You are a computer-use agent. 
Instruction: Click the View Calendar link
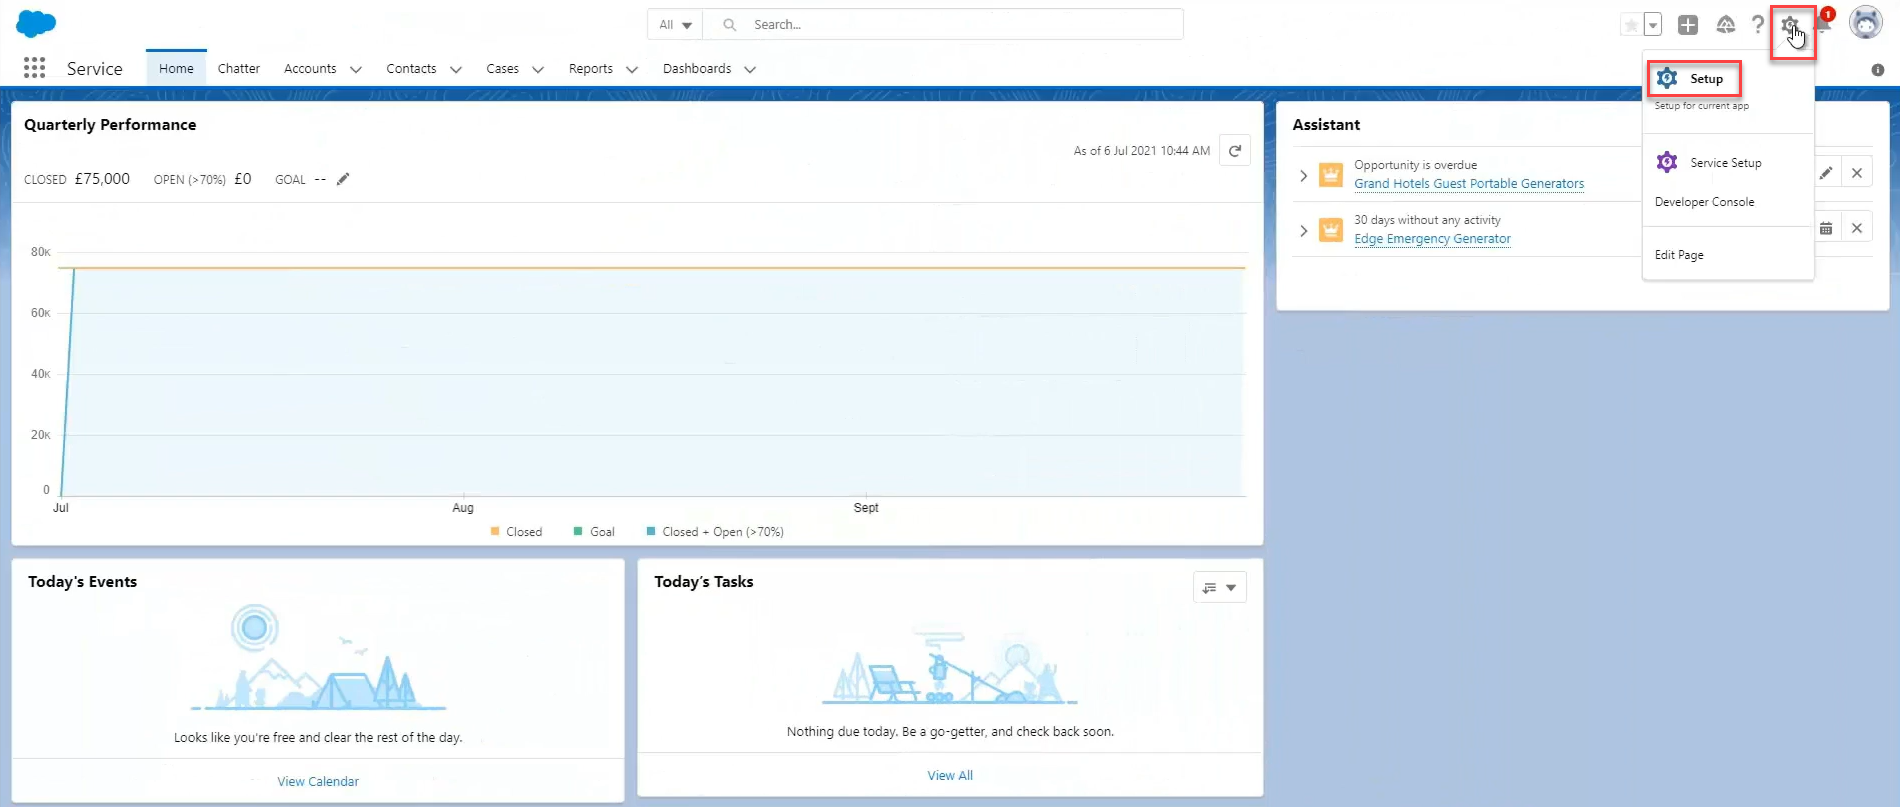pos(318,782)
